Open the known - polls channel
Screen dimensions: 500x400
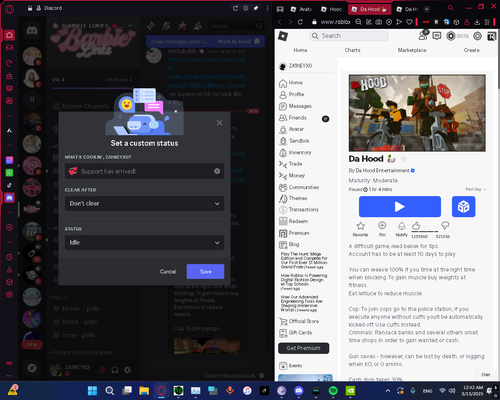[x=77, y=308]
